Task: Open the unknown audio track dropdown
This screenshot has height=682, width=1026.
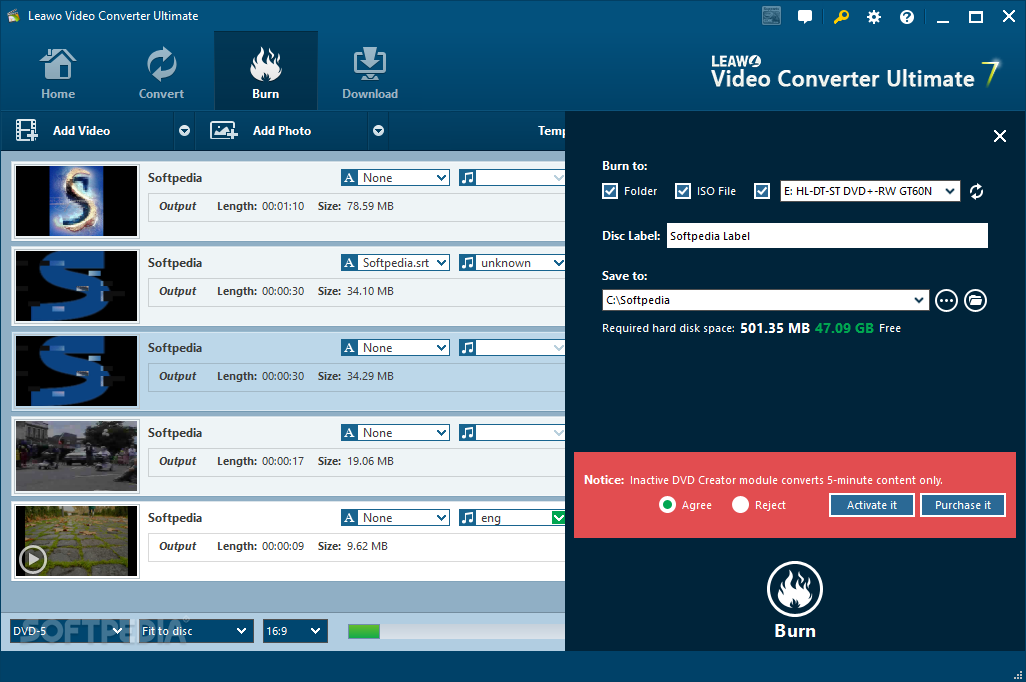Action: pyautogui.click(x=520, y=262)
